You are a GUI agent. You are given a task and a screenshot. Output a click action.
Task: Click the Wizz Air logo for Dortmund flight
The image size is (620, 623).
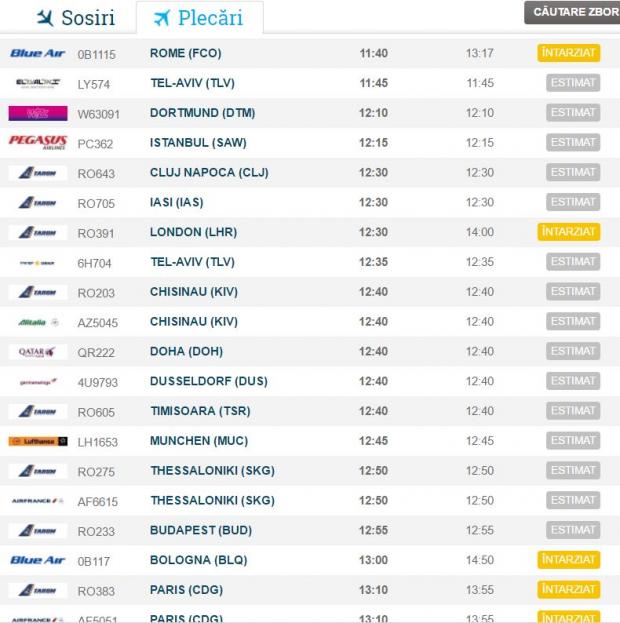click(x=38, y=113)
